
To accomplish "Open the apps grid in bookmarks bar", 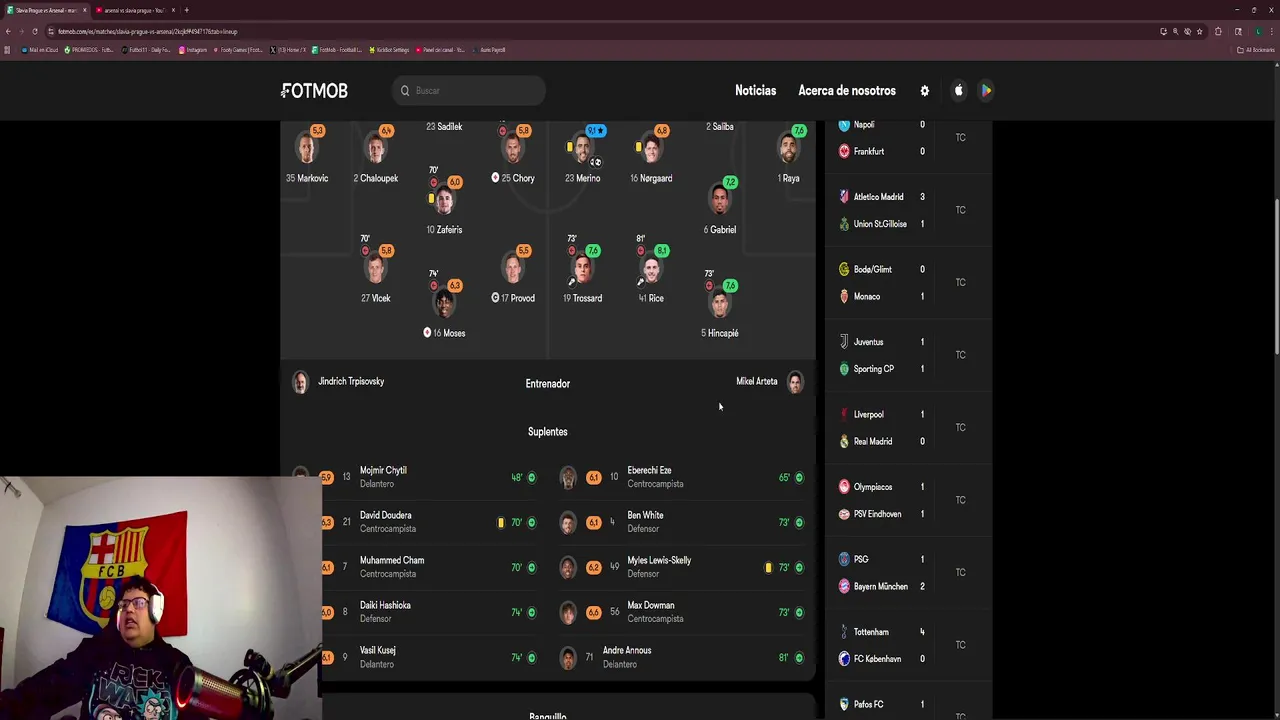I will [7, 50].
